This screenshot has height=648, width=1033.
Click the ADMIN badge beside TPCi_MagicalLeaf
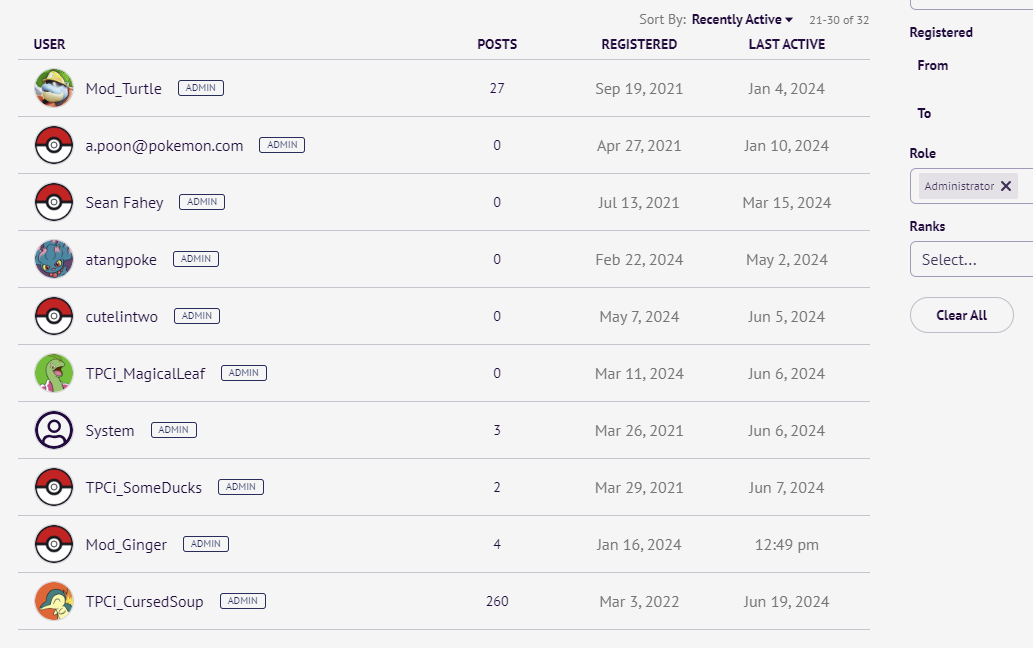(x=244, y=373)
